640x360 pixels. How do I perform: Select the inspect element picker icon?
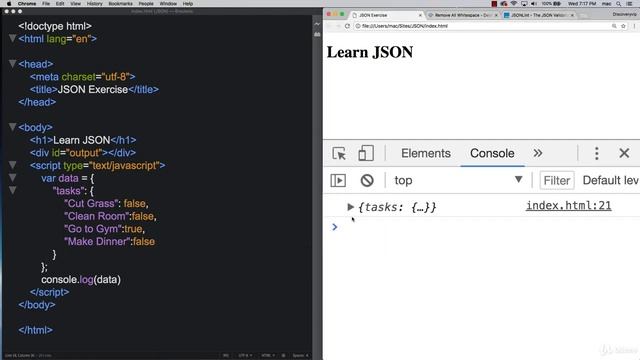(x=339, y=153)
